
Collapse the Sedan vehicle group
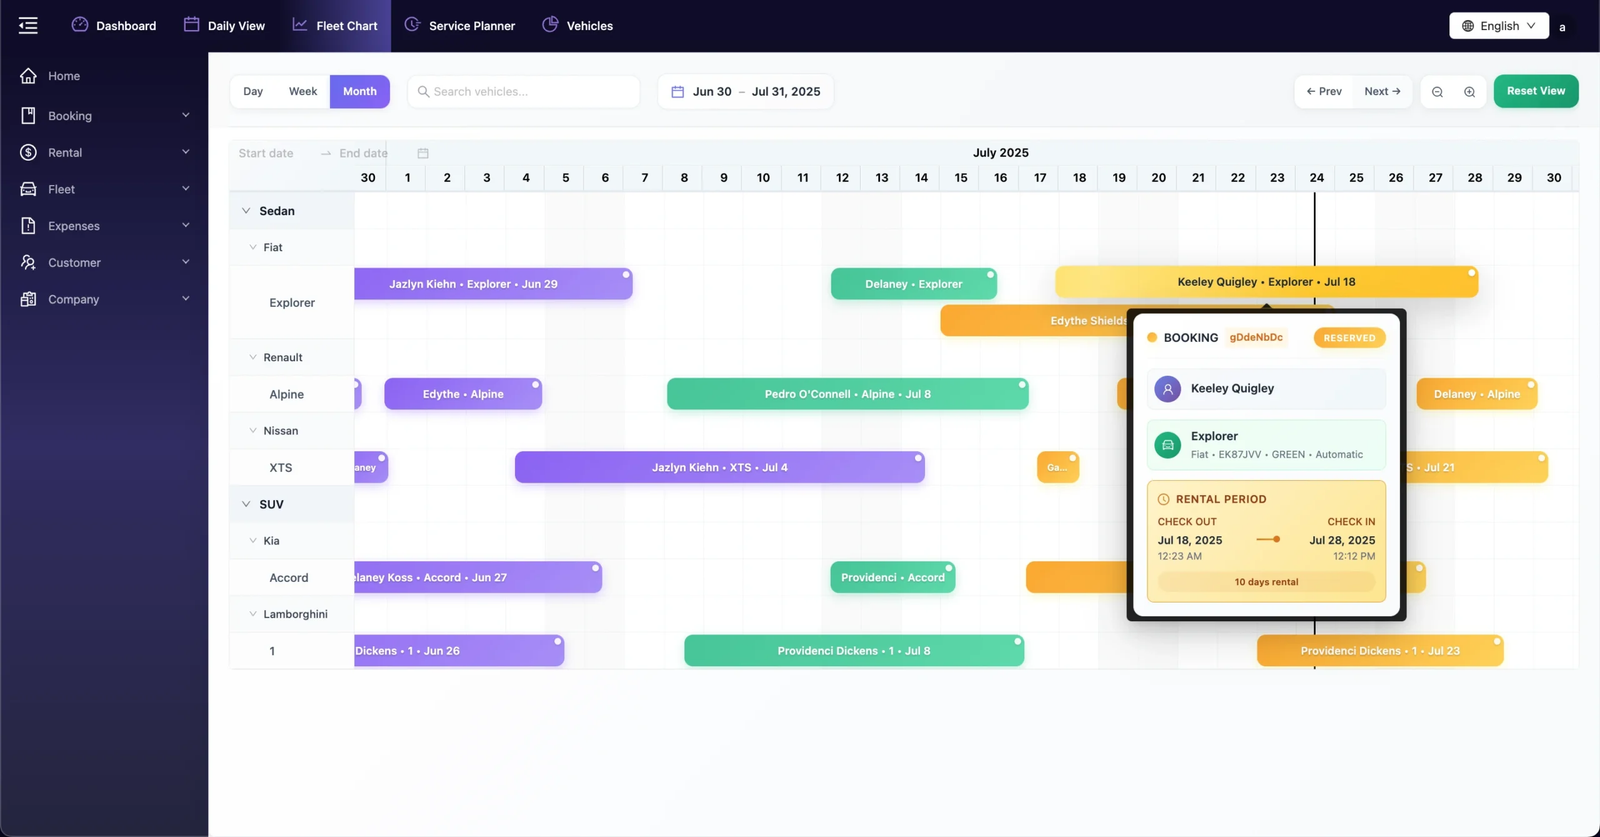coord(246,211)
